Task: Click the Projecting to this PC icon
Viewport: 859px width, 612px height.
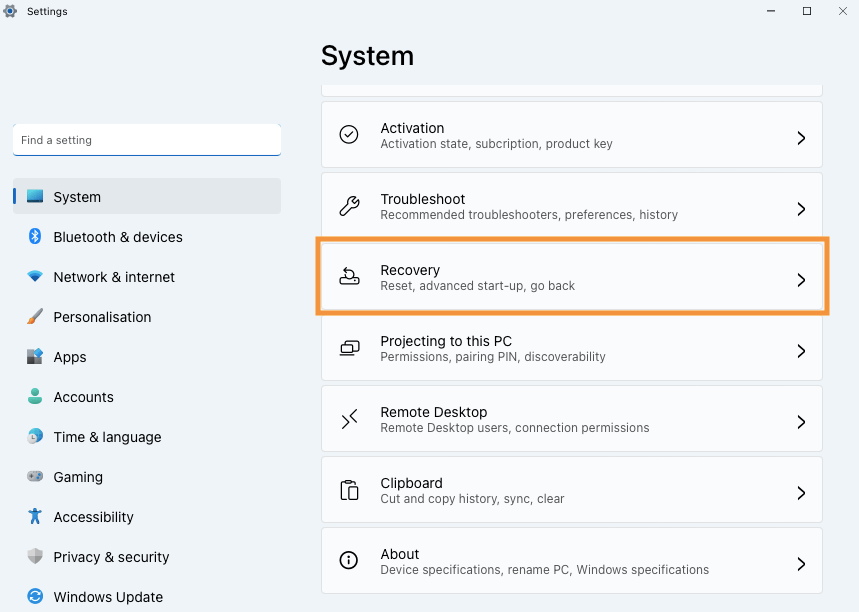Action: coord(349,348)
